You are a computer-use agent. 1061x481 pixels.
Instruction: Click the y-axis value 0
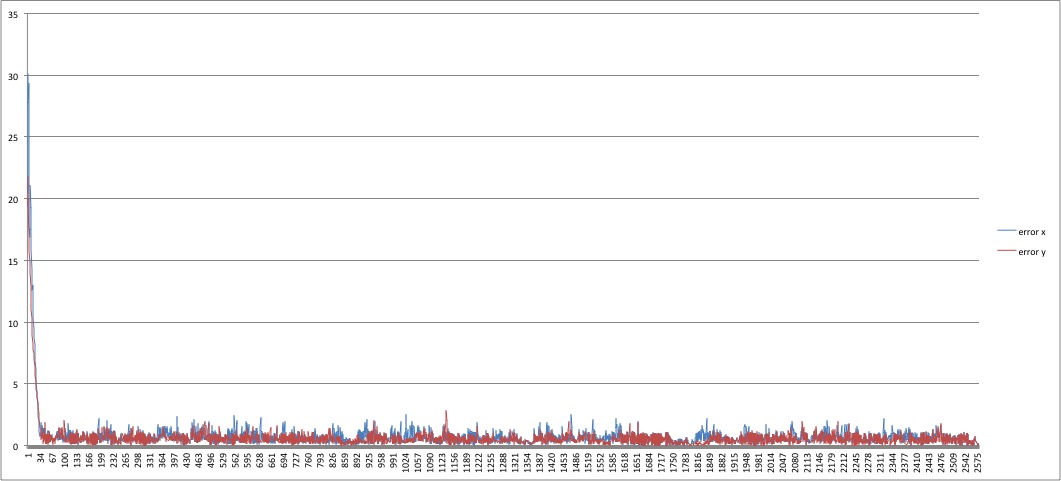coord(16,446)
